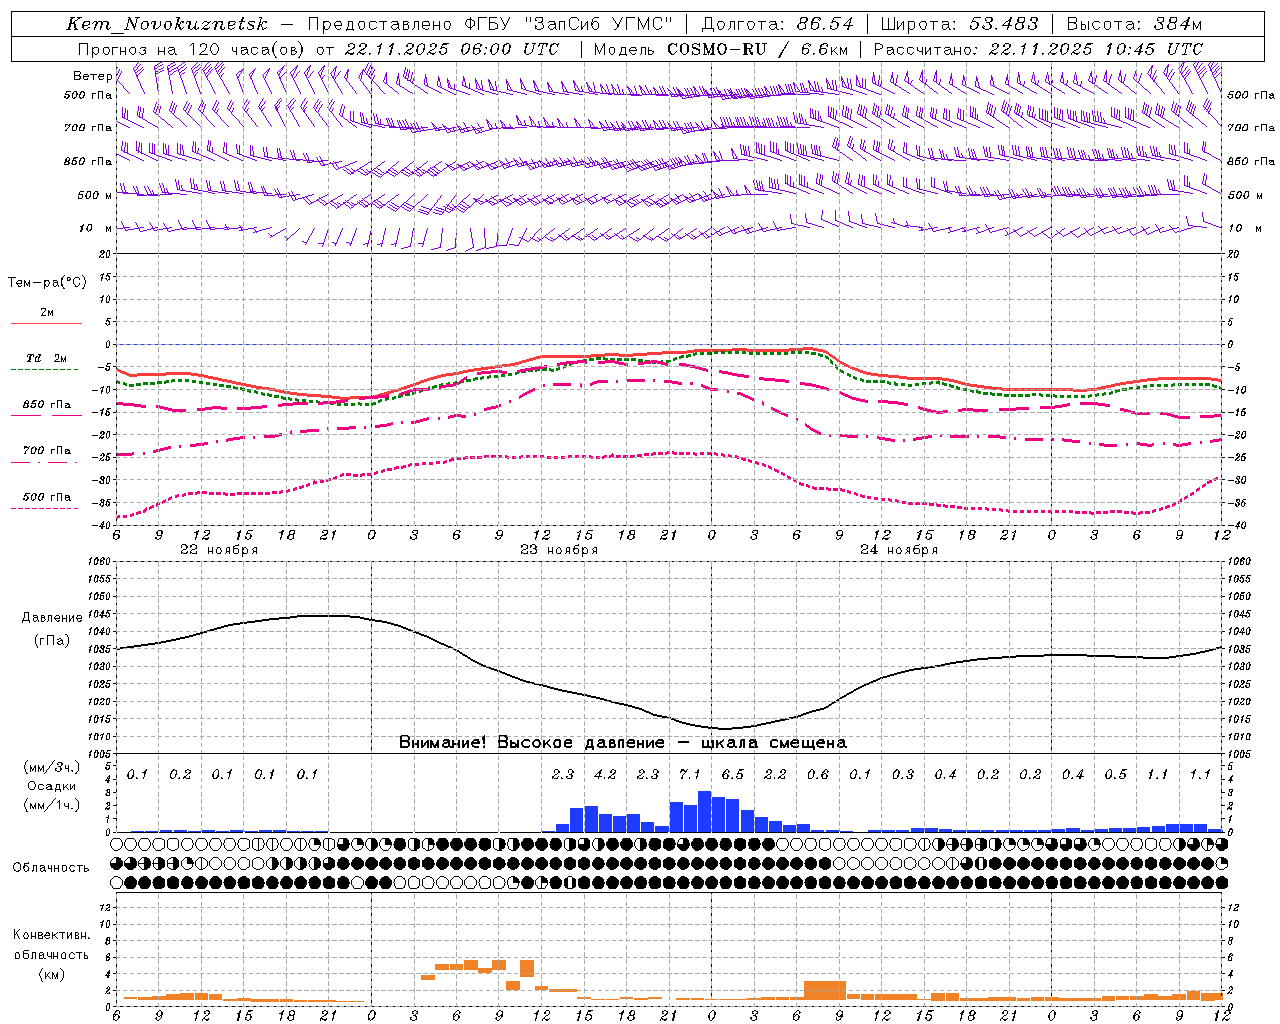Click the "(мм/3ч.)" unit label

click(51, 767)
